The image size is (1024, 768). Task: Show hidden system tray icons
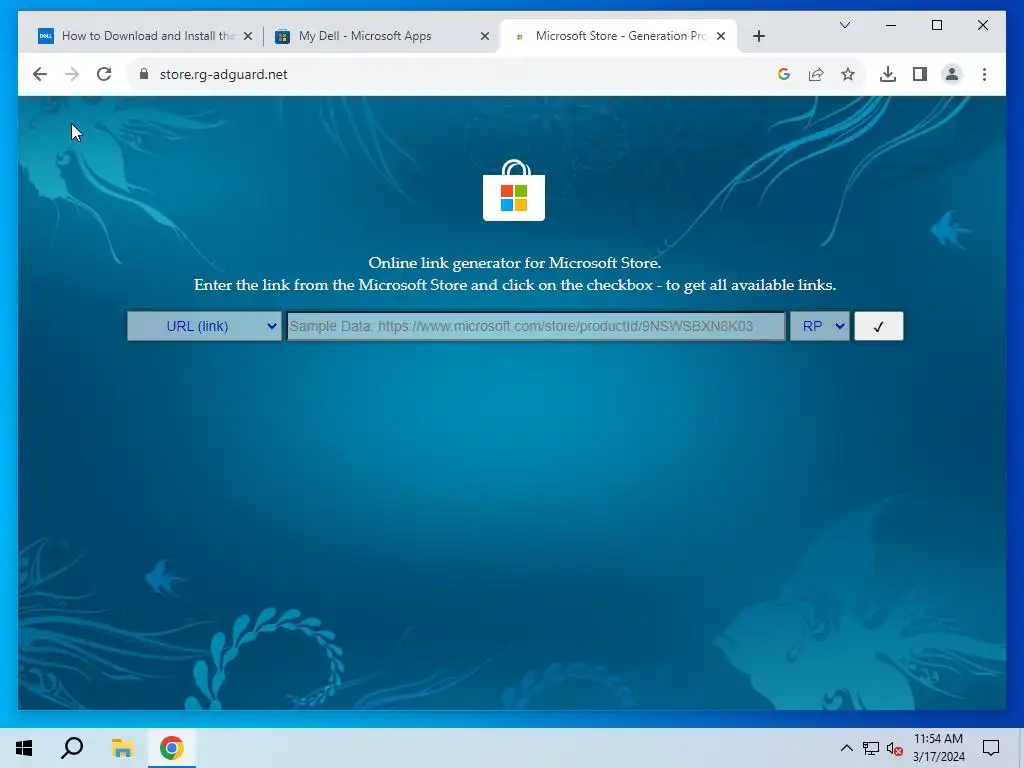coord(846,748)
